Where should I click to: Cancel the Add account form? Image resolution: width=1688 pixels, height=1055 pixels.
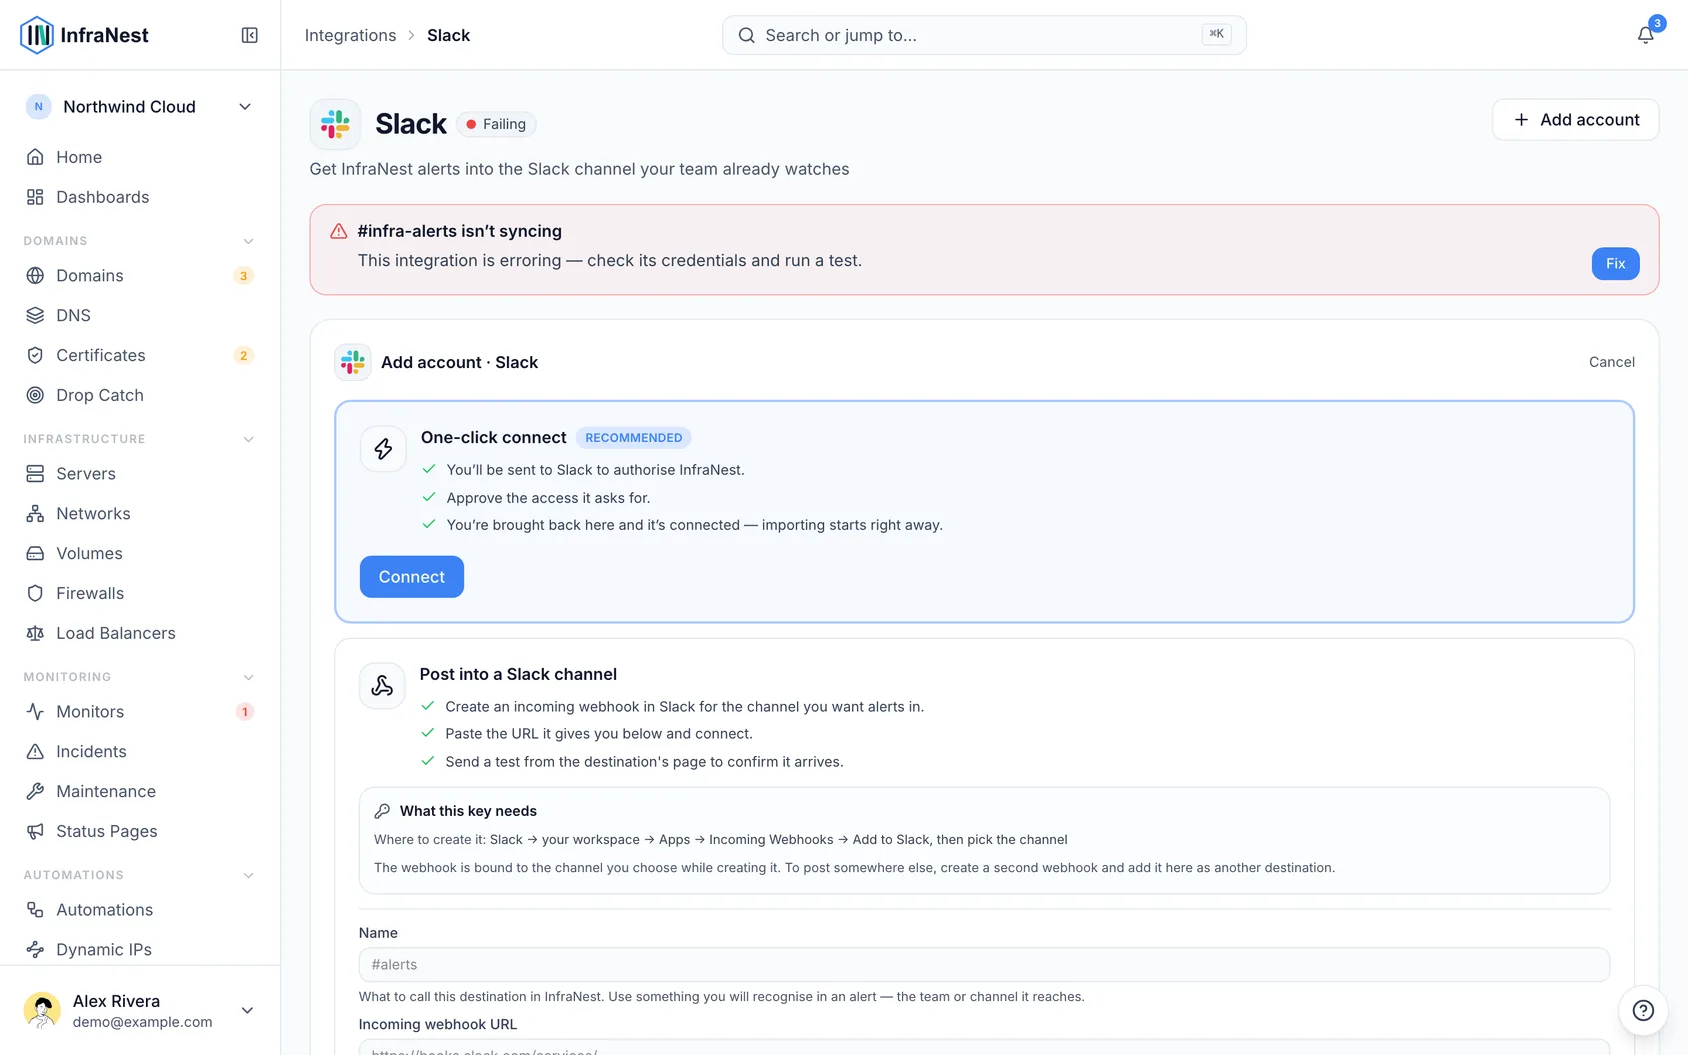point(1611,362)
